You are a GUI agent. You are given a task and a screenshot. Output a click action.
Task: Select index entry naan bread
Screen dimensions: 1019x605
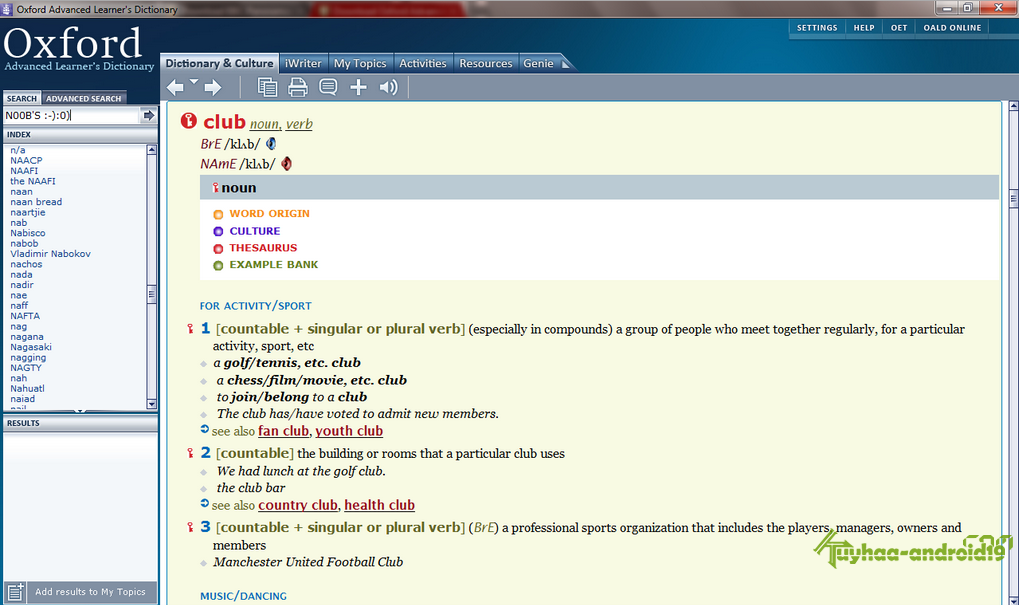click(x=36, y=202)
